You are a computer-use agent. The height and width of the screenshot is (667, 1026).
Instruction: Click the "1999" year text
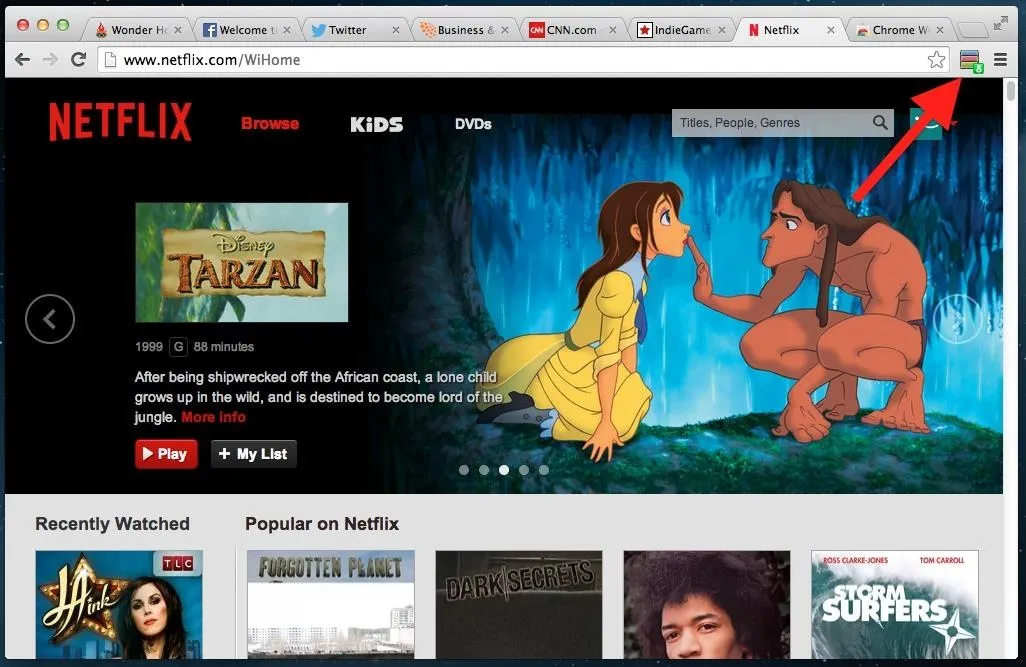pos(149,347)
